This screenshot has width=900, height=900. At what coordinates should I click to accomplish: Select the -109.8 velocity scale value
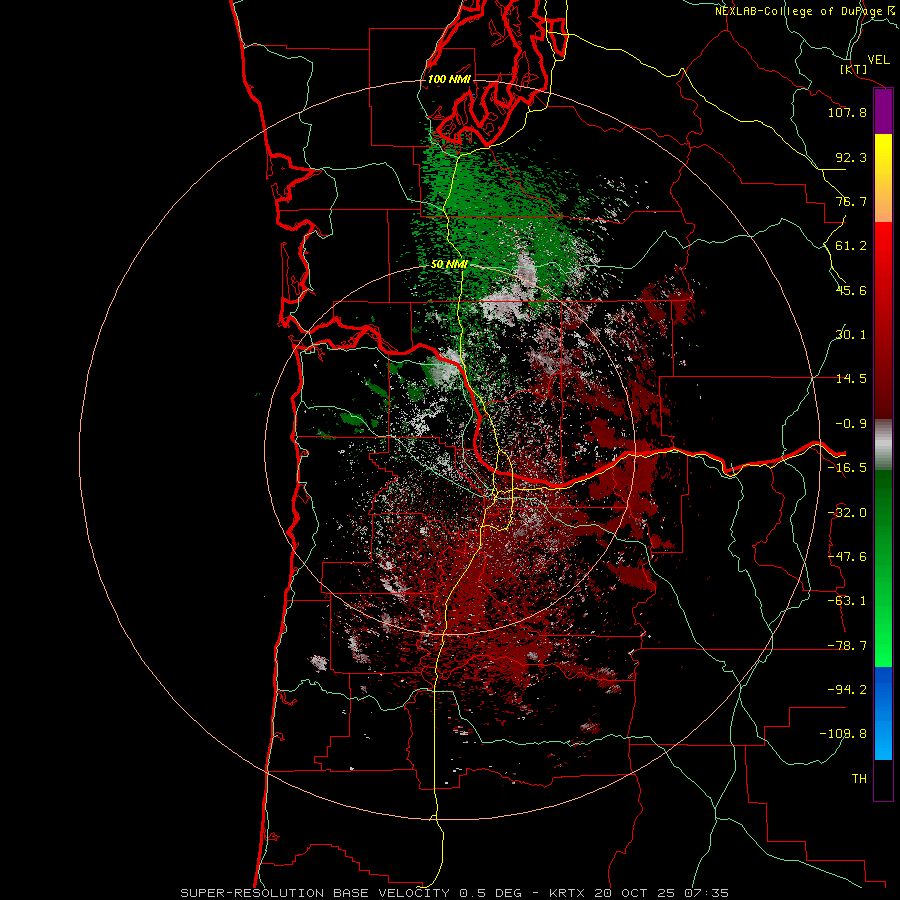coord(844,734)
